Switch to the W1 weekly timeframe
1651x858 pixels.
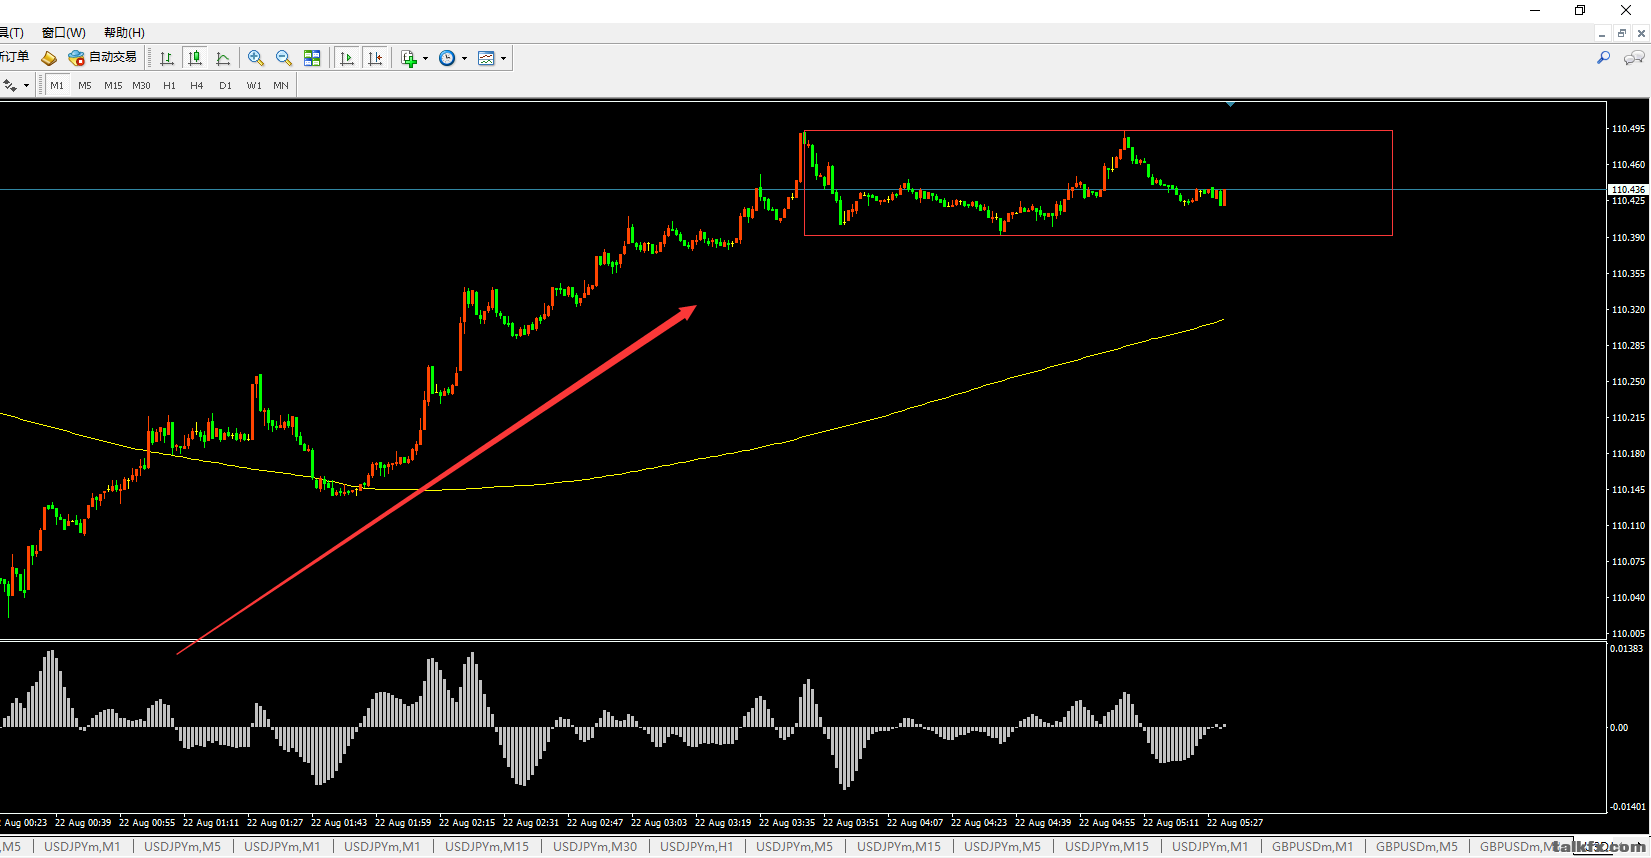(254, 85)
